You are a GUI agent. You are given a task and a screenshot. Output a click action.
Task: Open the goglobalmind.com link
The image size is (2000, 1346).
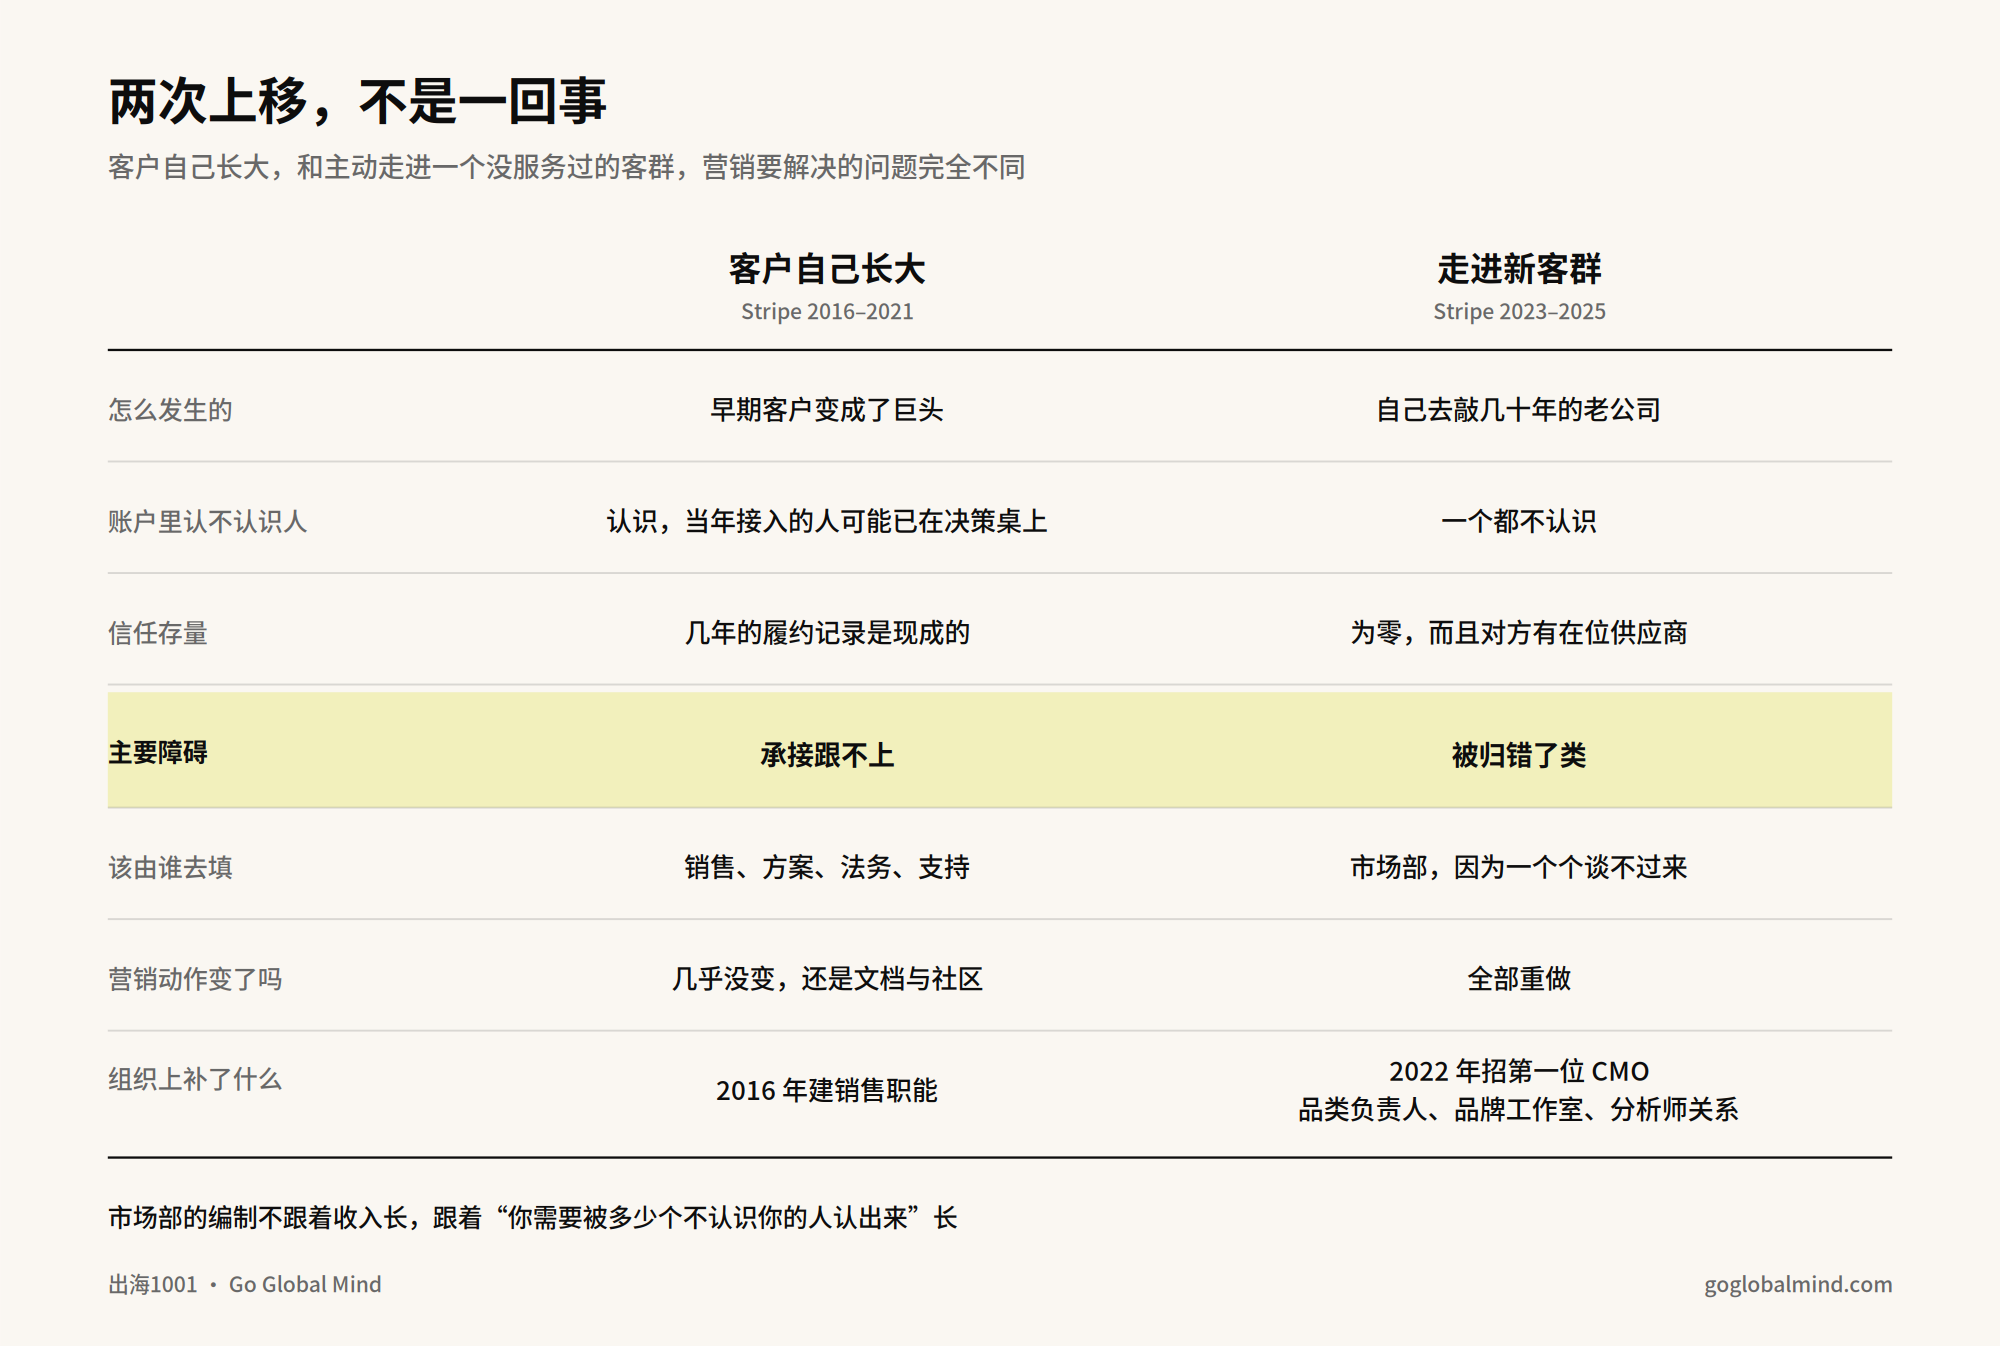(x=1797, y=1284)
